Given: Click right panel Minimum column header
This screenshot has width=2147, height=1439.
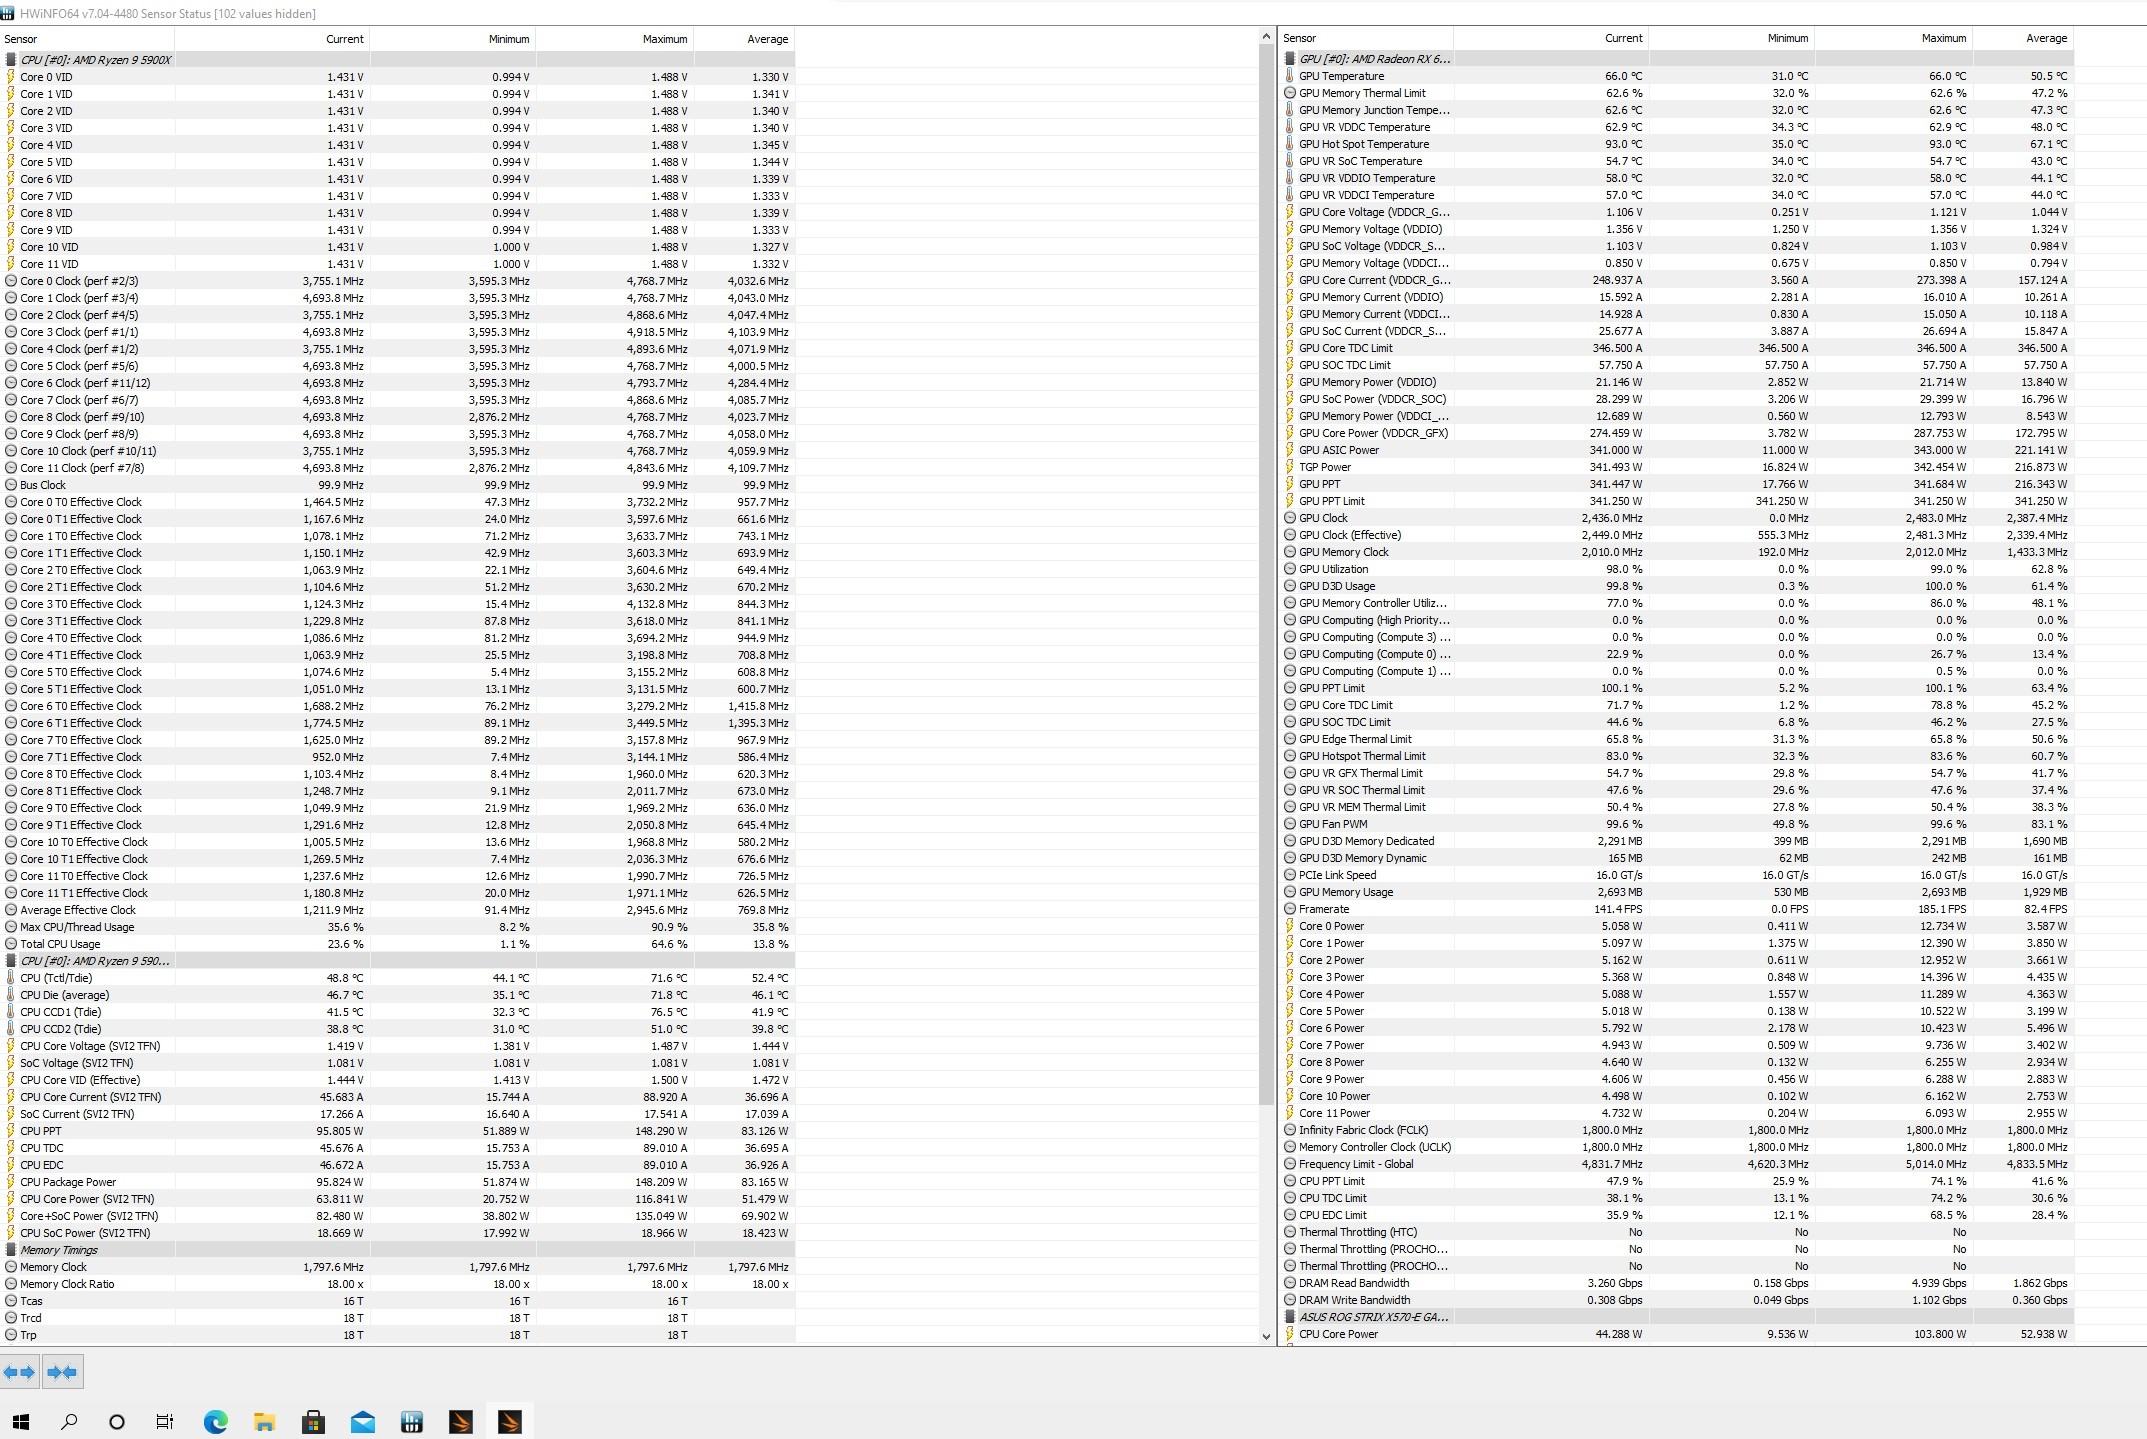Looking at the screenshot, I should click(1732, 38).
